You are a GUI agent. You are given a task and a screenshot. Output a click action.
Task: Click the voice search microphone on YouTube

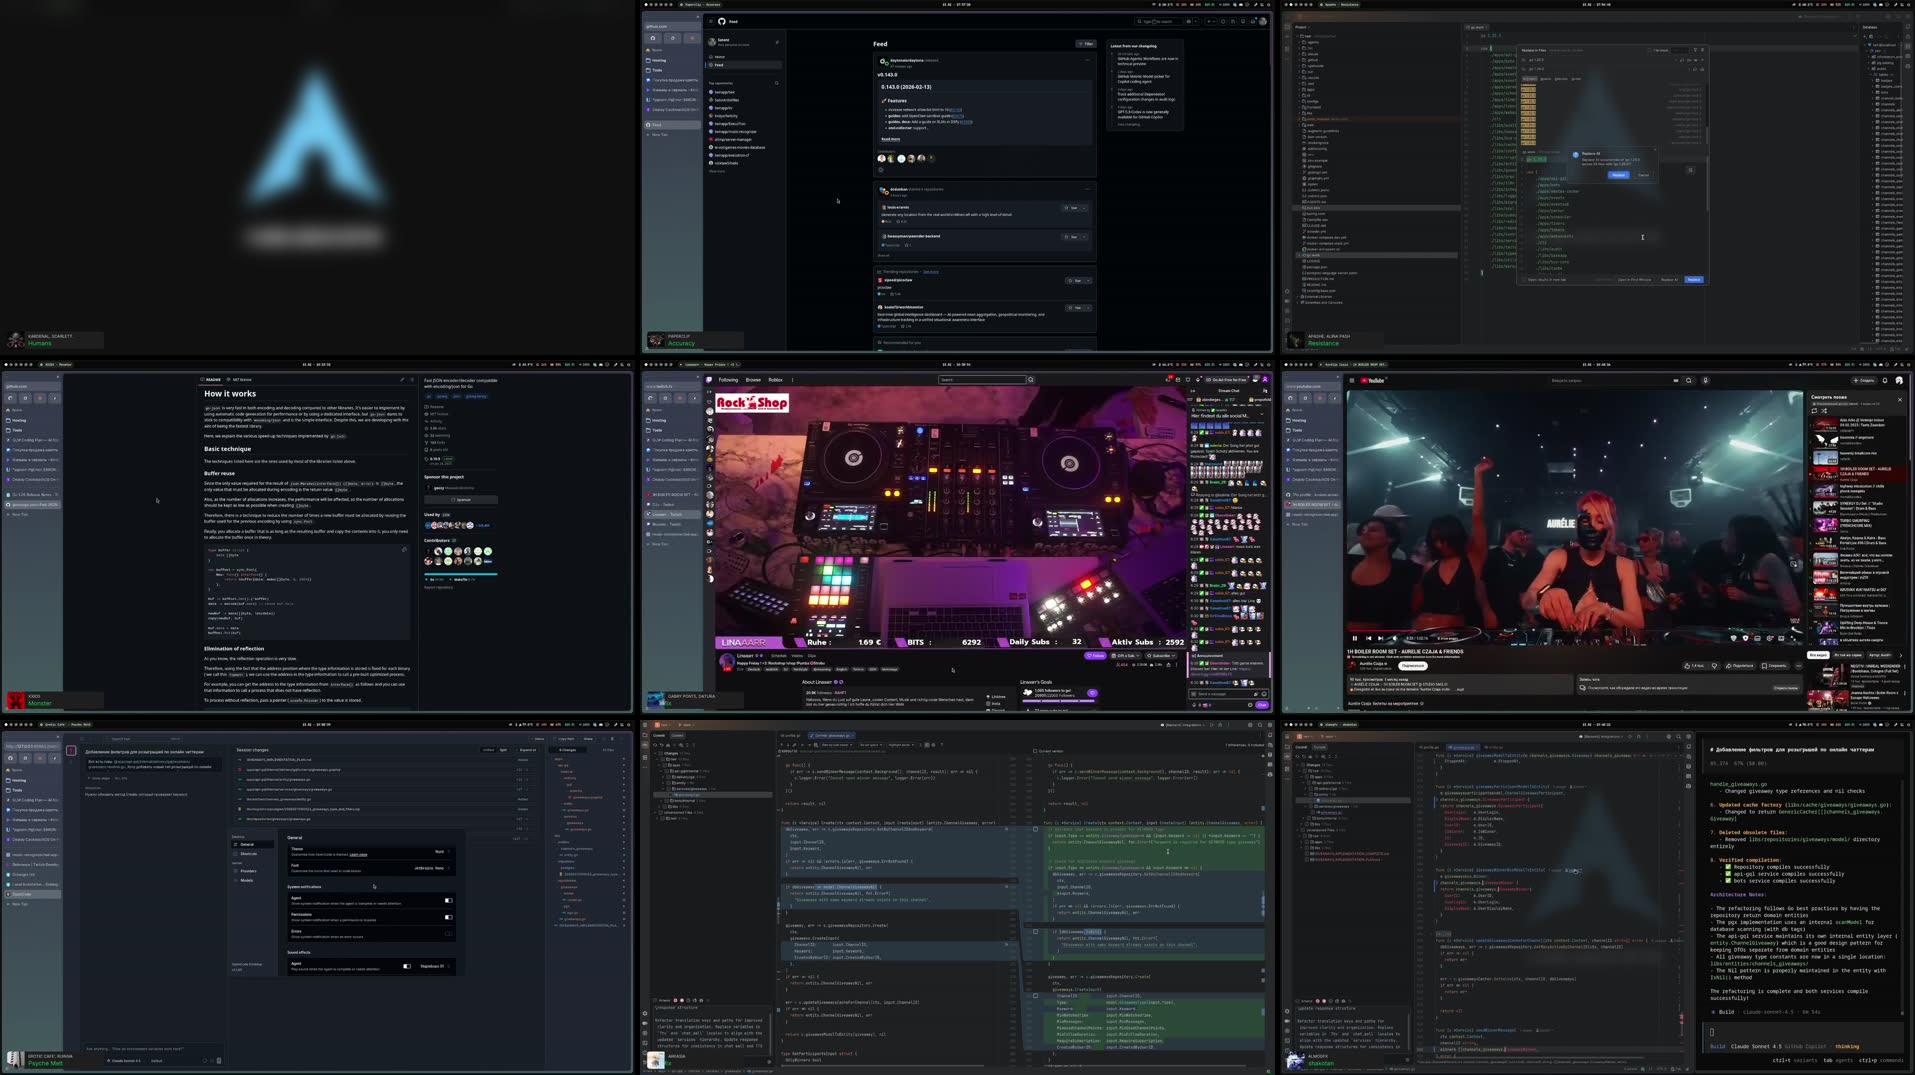pyautogui.click(x=1706, y=381)
